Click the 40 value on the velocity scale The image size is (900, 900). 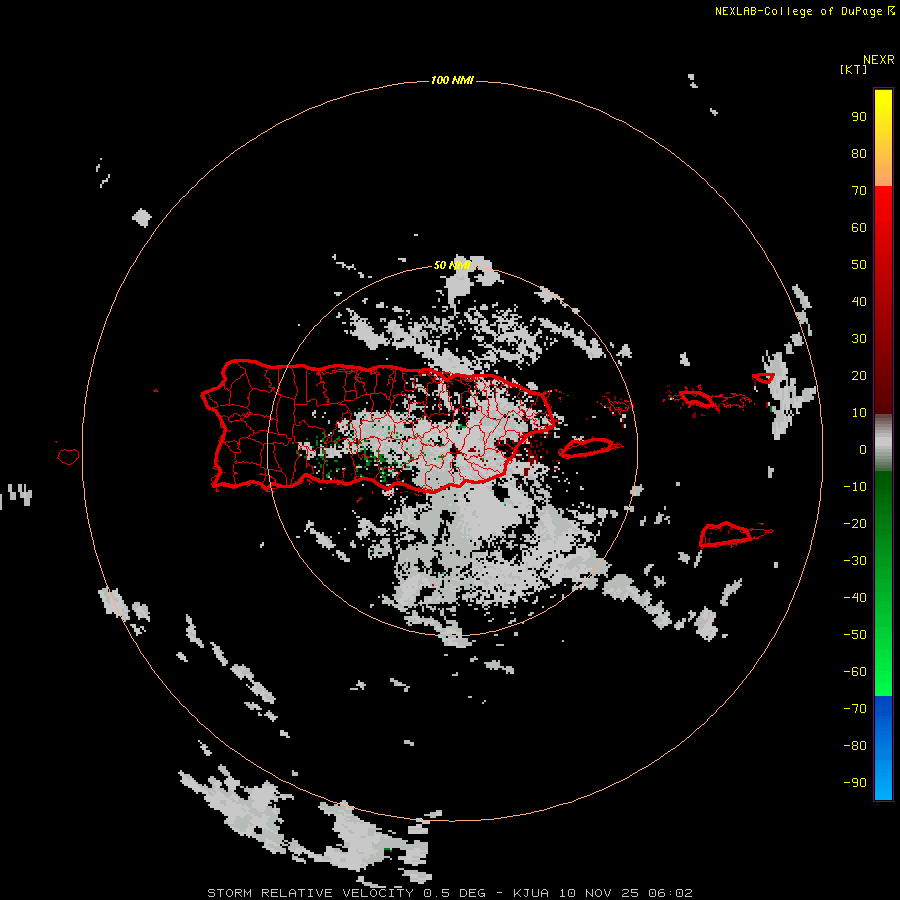[x=859, y=301]
